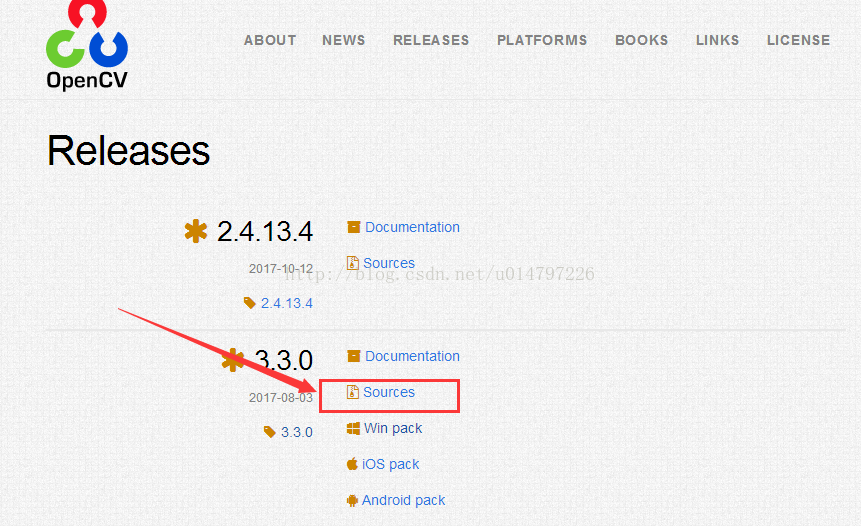861x526 pixels.
Task: Click the Apple icon beside iOS pack
Action: pos(352,464)
